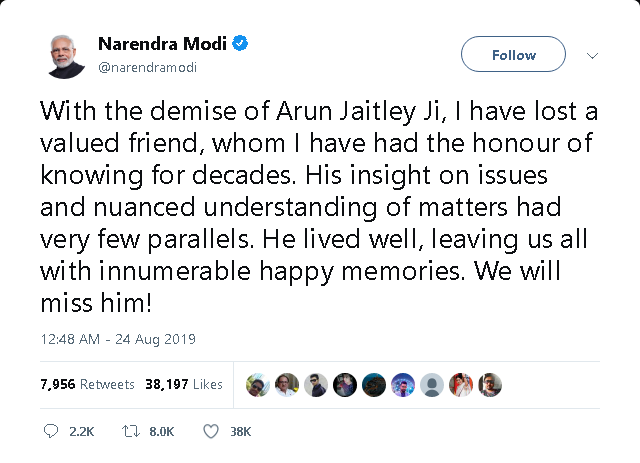Click the liker avatar right of the gray silhouette
The width and height of the screenshot is (640, 463).
coord(461,385)
